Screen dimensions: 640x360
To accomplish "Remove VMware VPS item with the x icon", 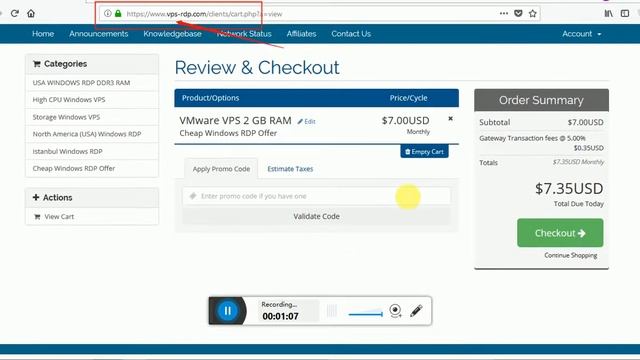I will [x=450, y=118].
